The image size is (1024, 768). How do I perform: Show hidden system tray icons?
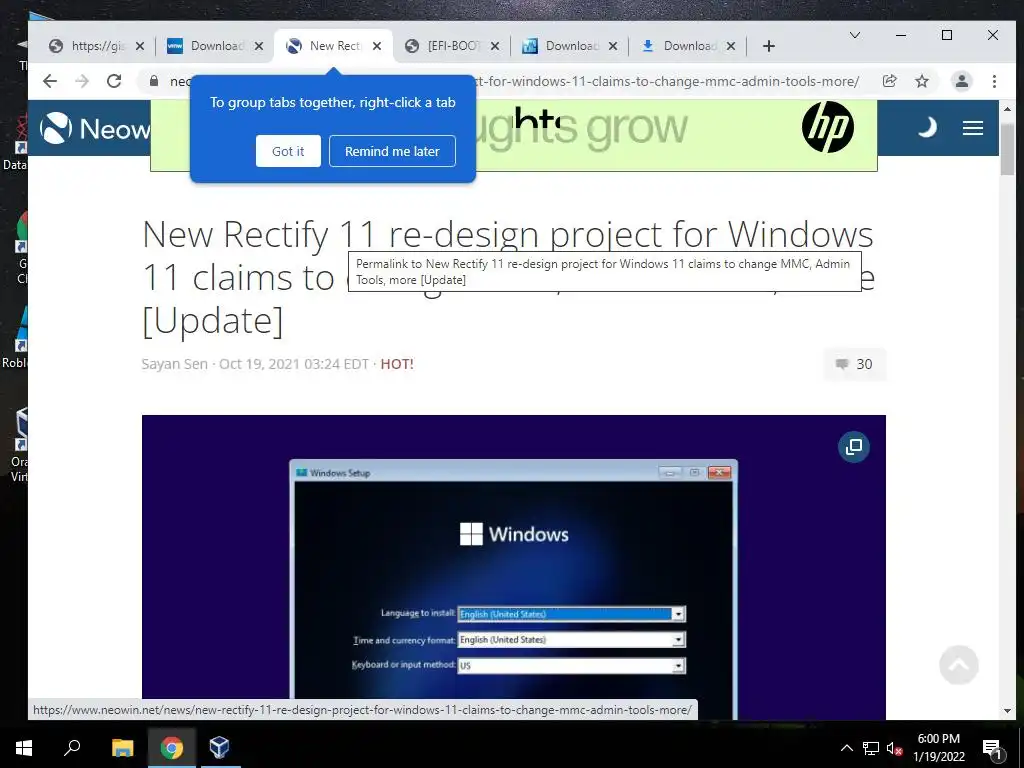coord(846,748)
